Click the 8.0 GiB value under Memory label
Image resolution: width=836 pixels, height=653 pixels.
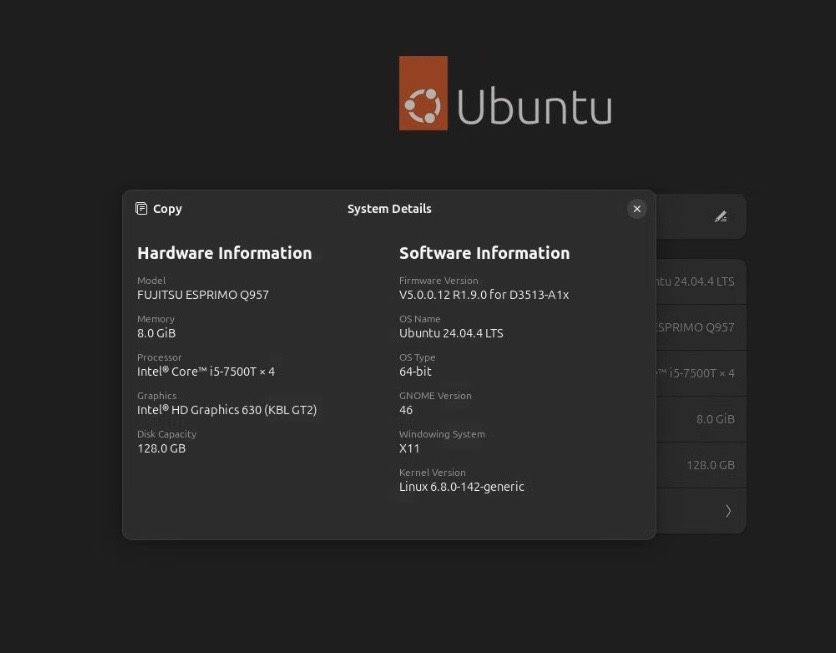click(x=156, y=333)
